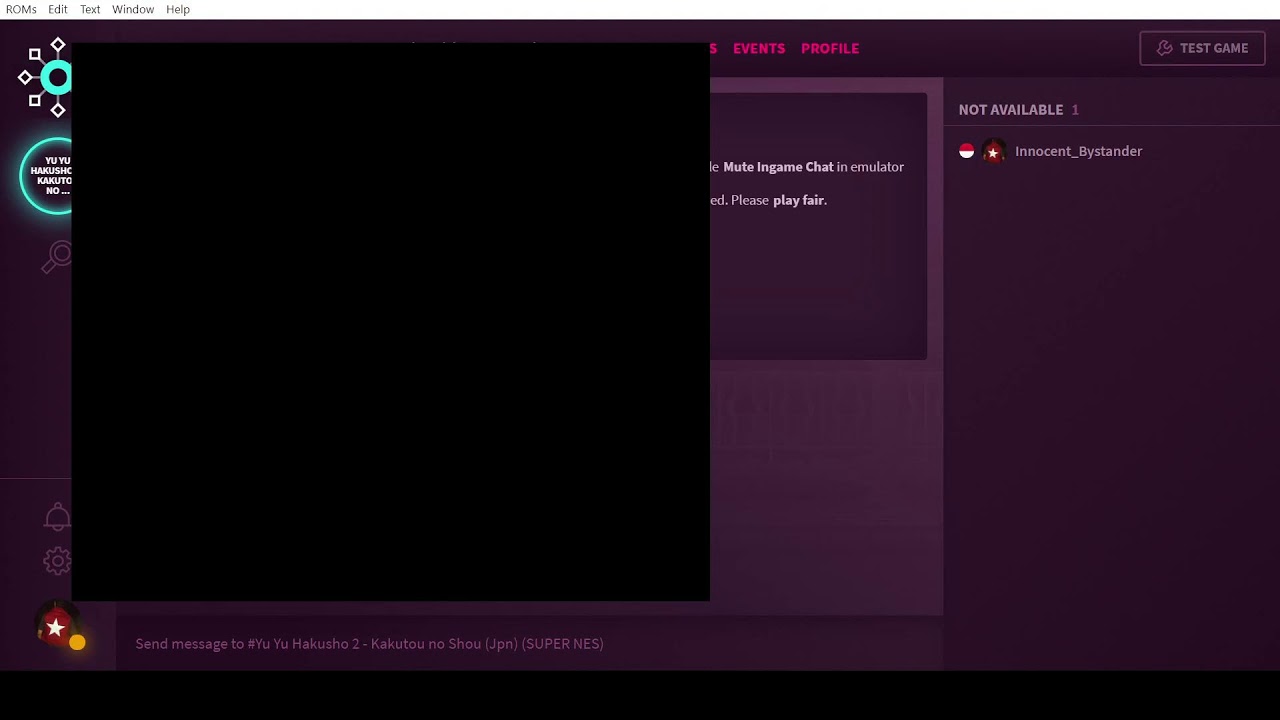Click the 'Mute Ingame Chat' text

click(x=778, y=167)
